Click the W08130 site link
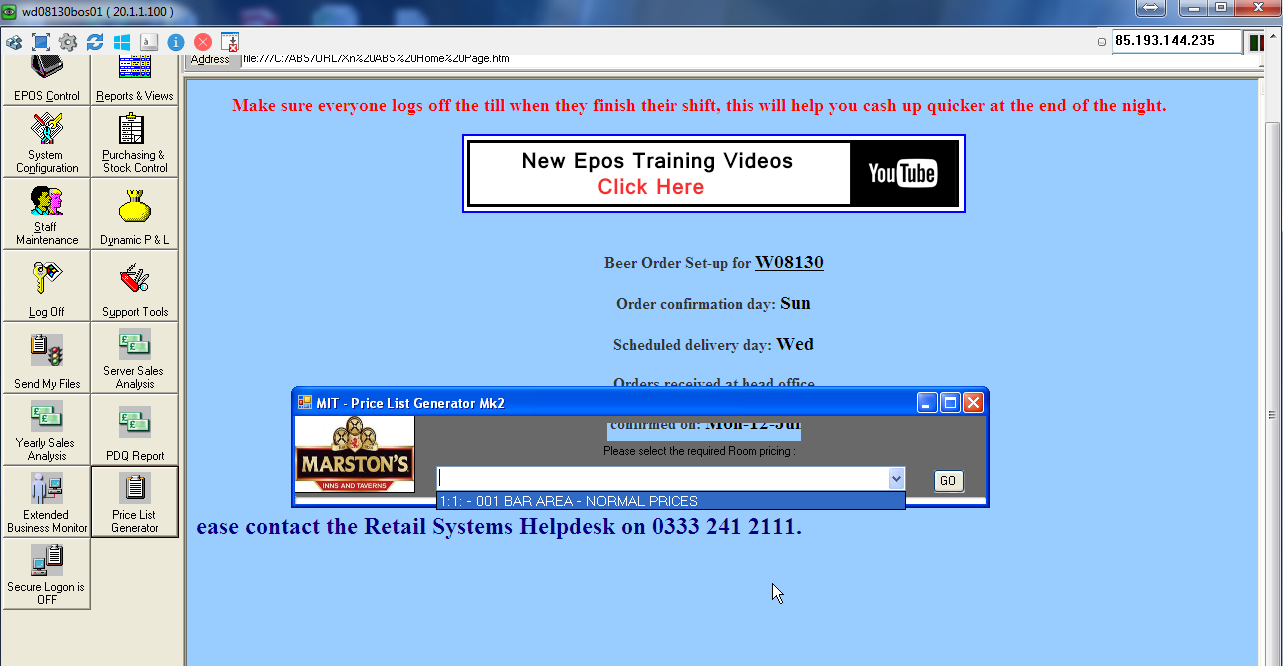This screenshot has height=666, width=1283. pyautogui.click(x=789, y=263)
